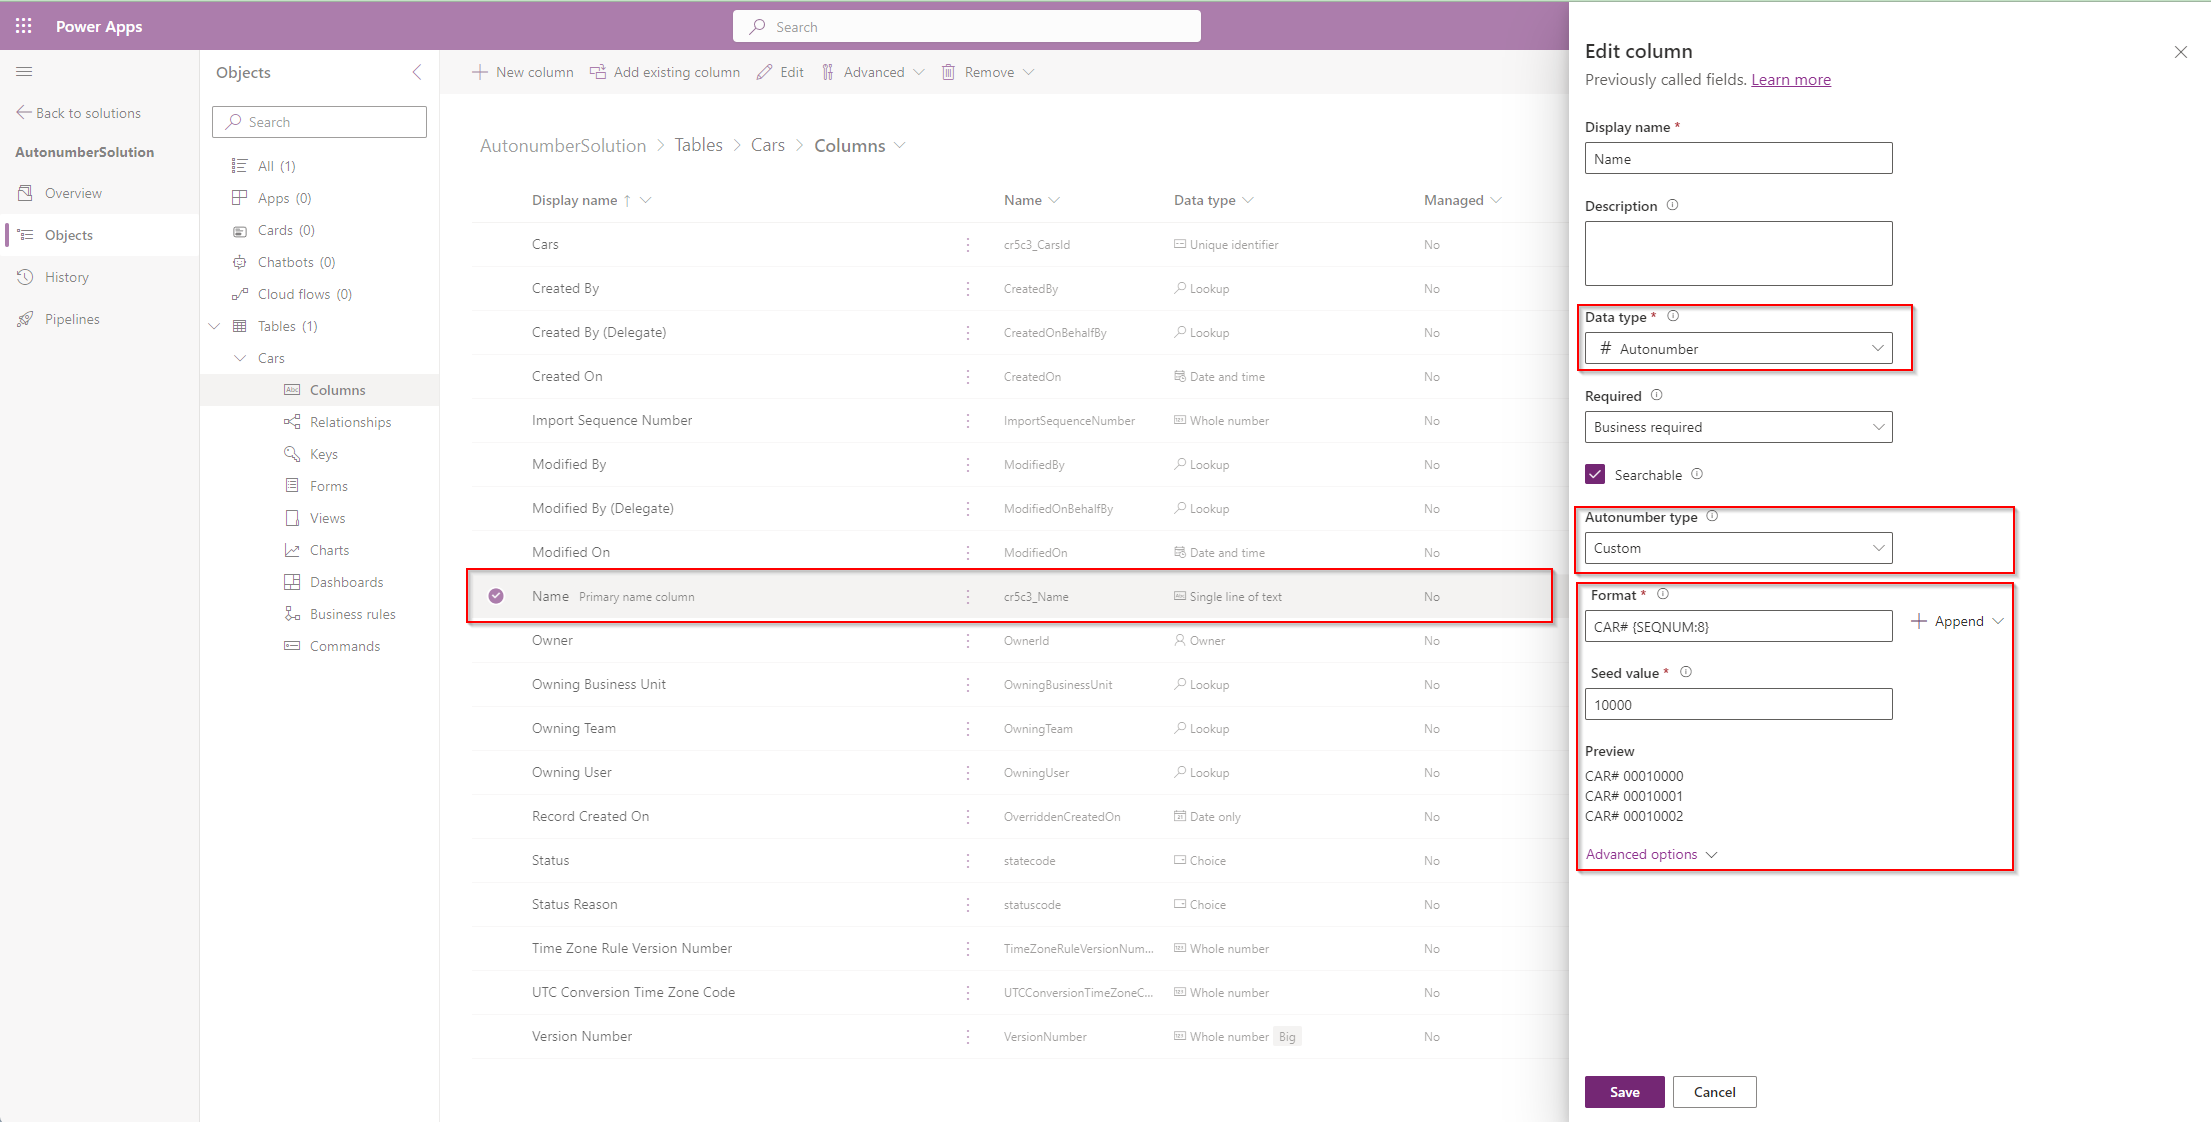Click Edit pencil in command bar

point(780,72)
